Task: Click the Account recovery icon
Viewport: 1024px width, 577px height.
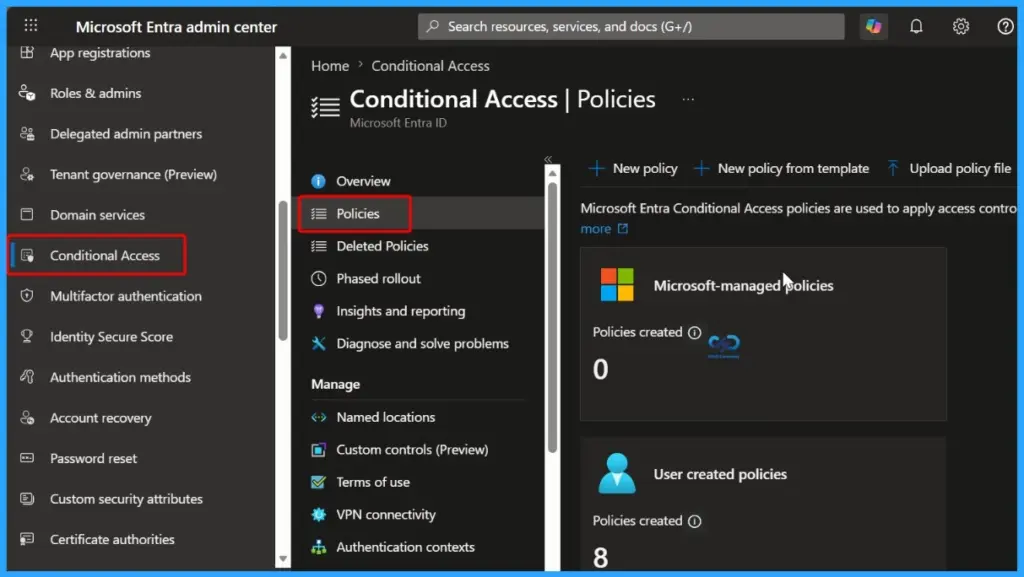Action: coord(27,418)
